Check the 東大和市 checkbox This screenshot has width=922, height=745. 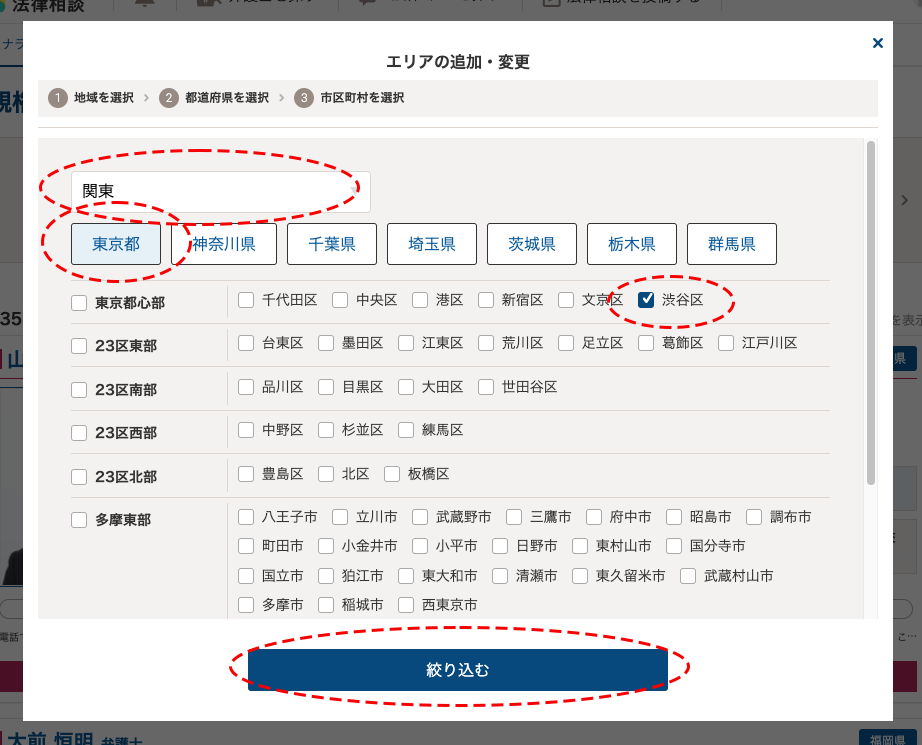[406, 576]
